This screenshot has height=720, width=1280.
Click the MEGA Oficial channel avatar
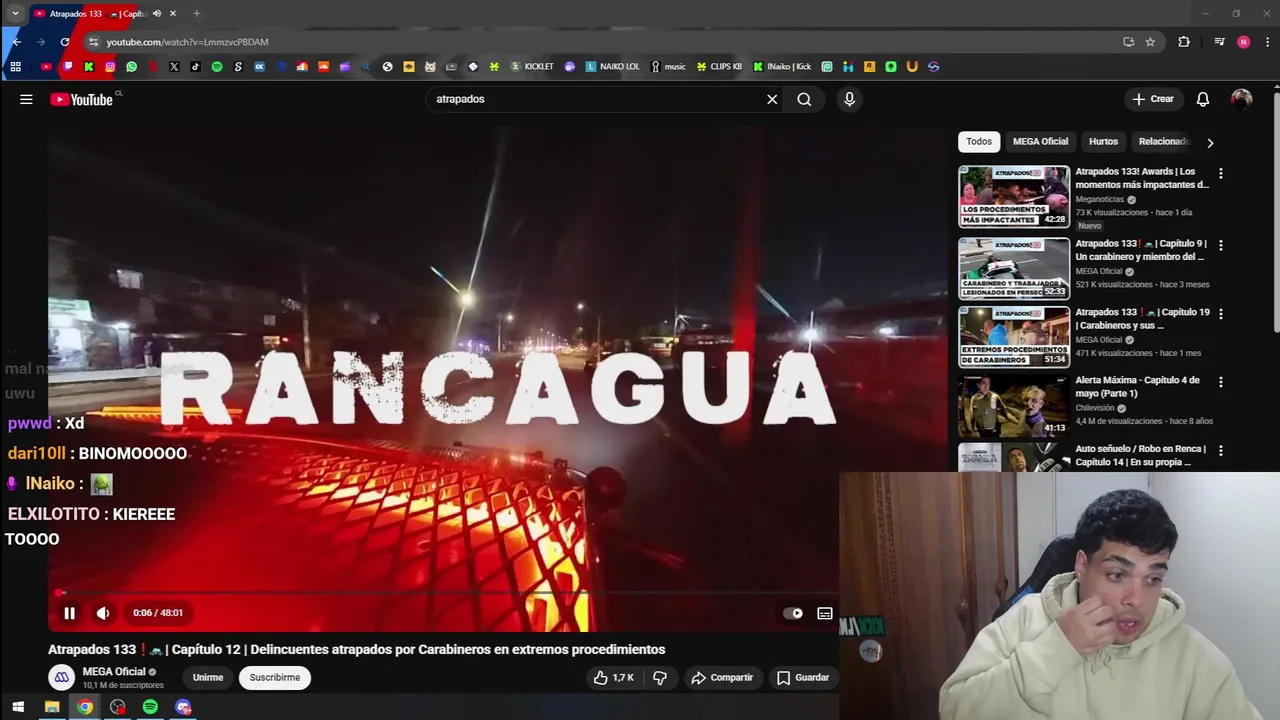pyautogui.click(x=61, y=677)
